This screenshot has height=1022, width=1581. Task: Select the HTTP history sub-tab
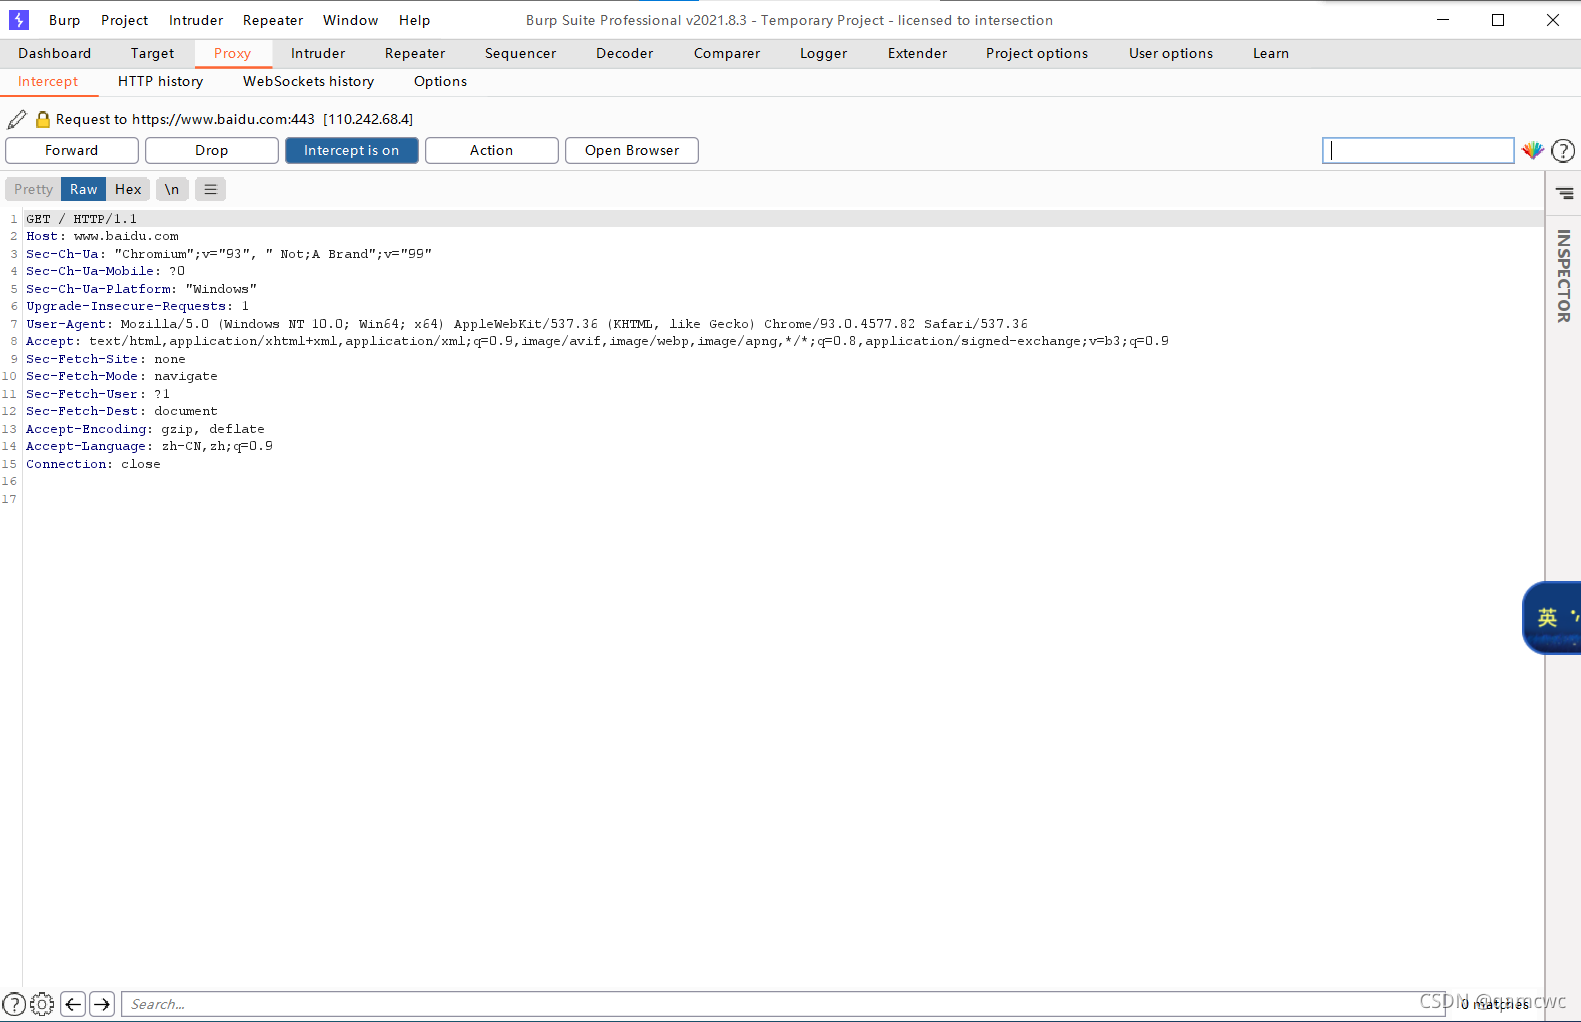click(161, 81)
